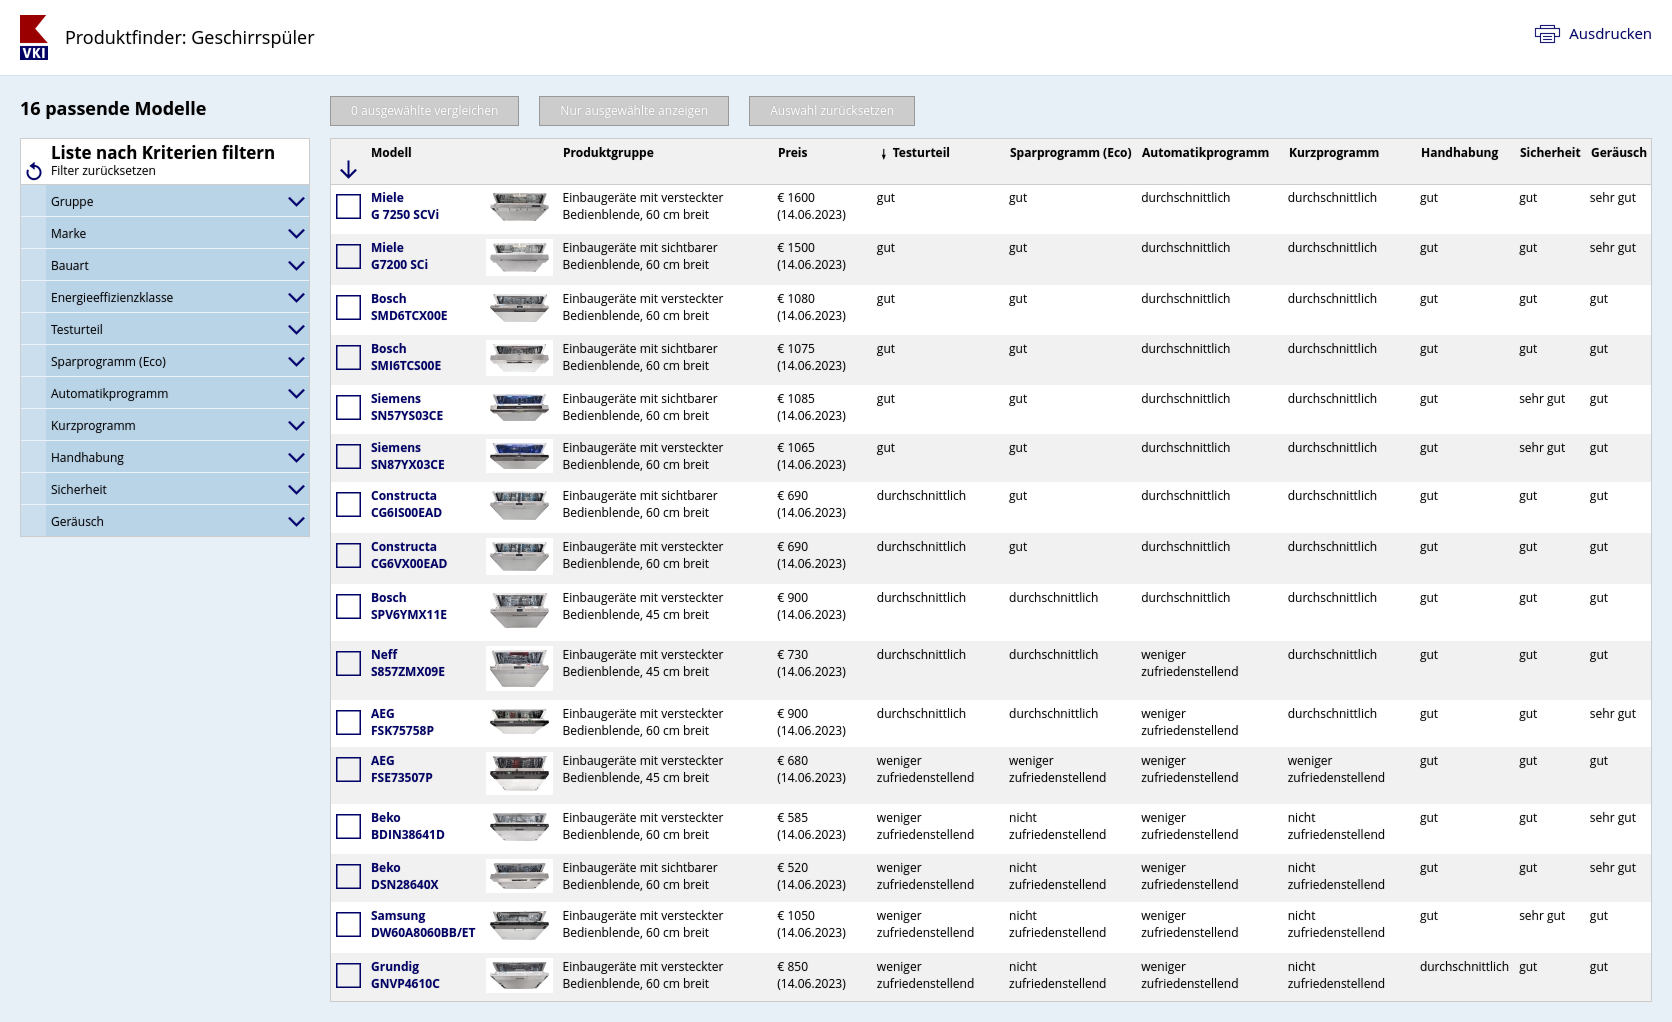1672x1022 pixels.
Task: Open the Bosch SMI6TCS00E model link
Action: 406,357
